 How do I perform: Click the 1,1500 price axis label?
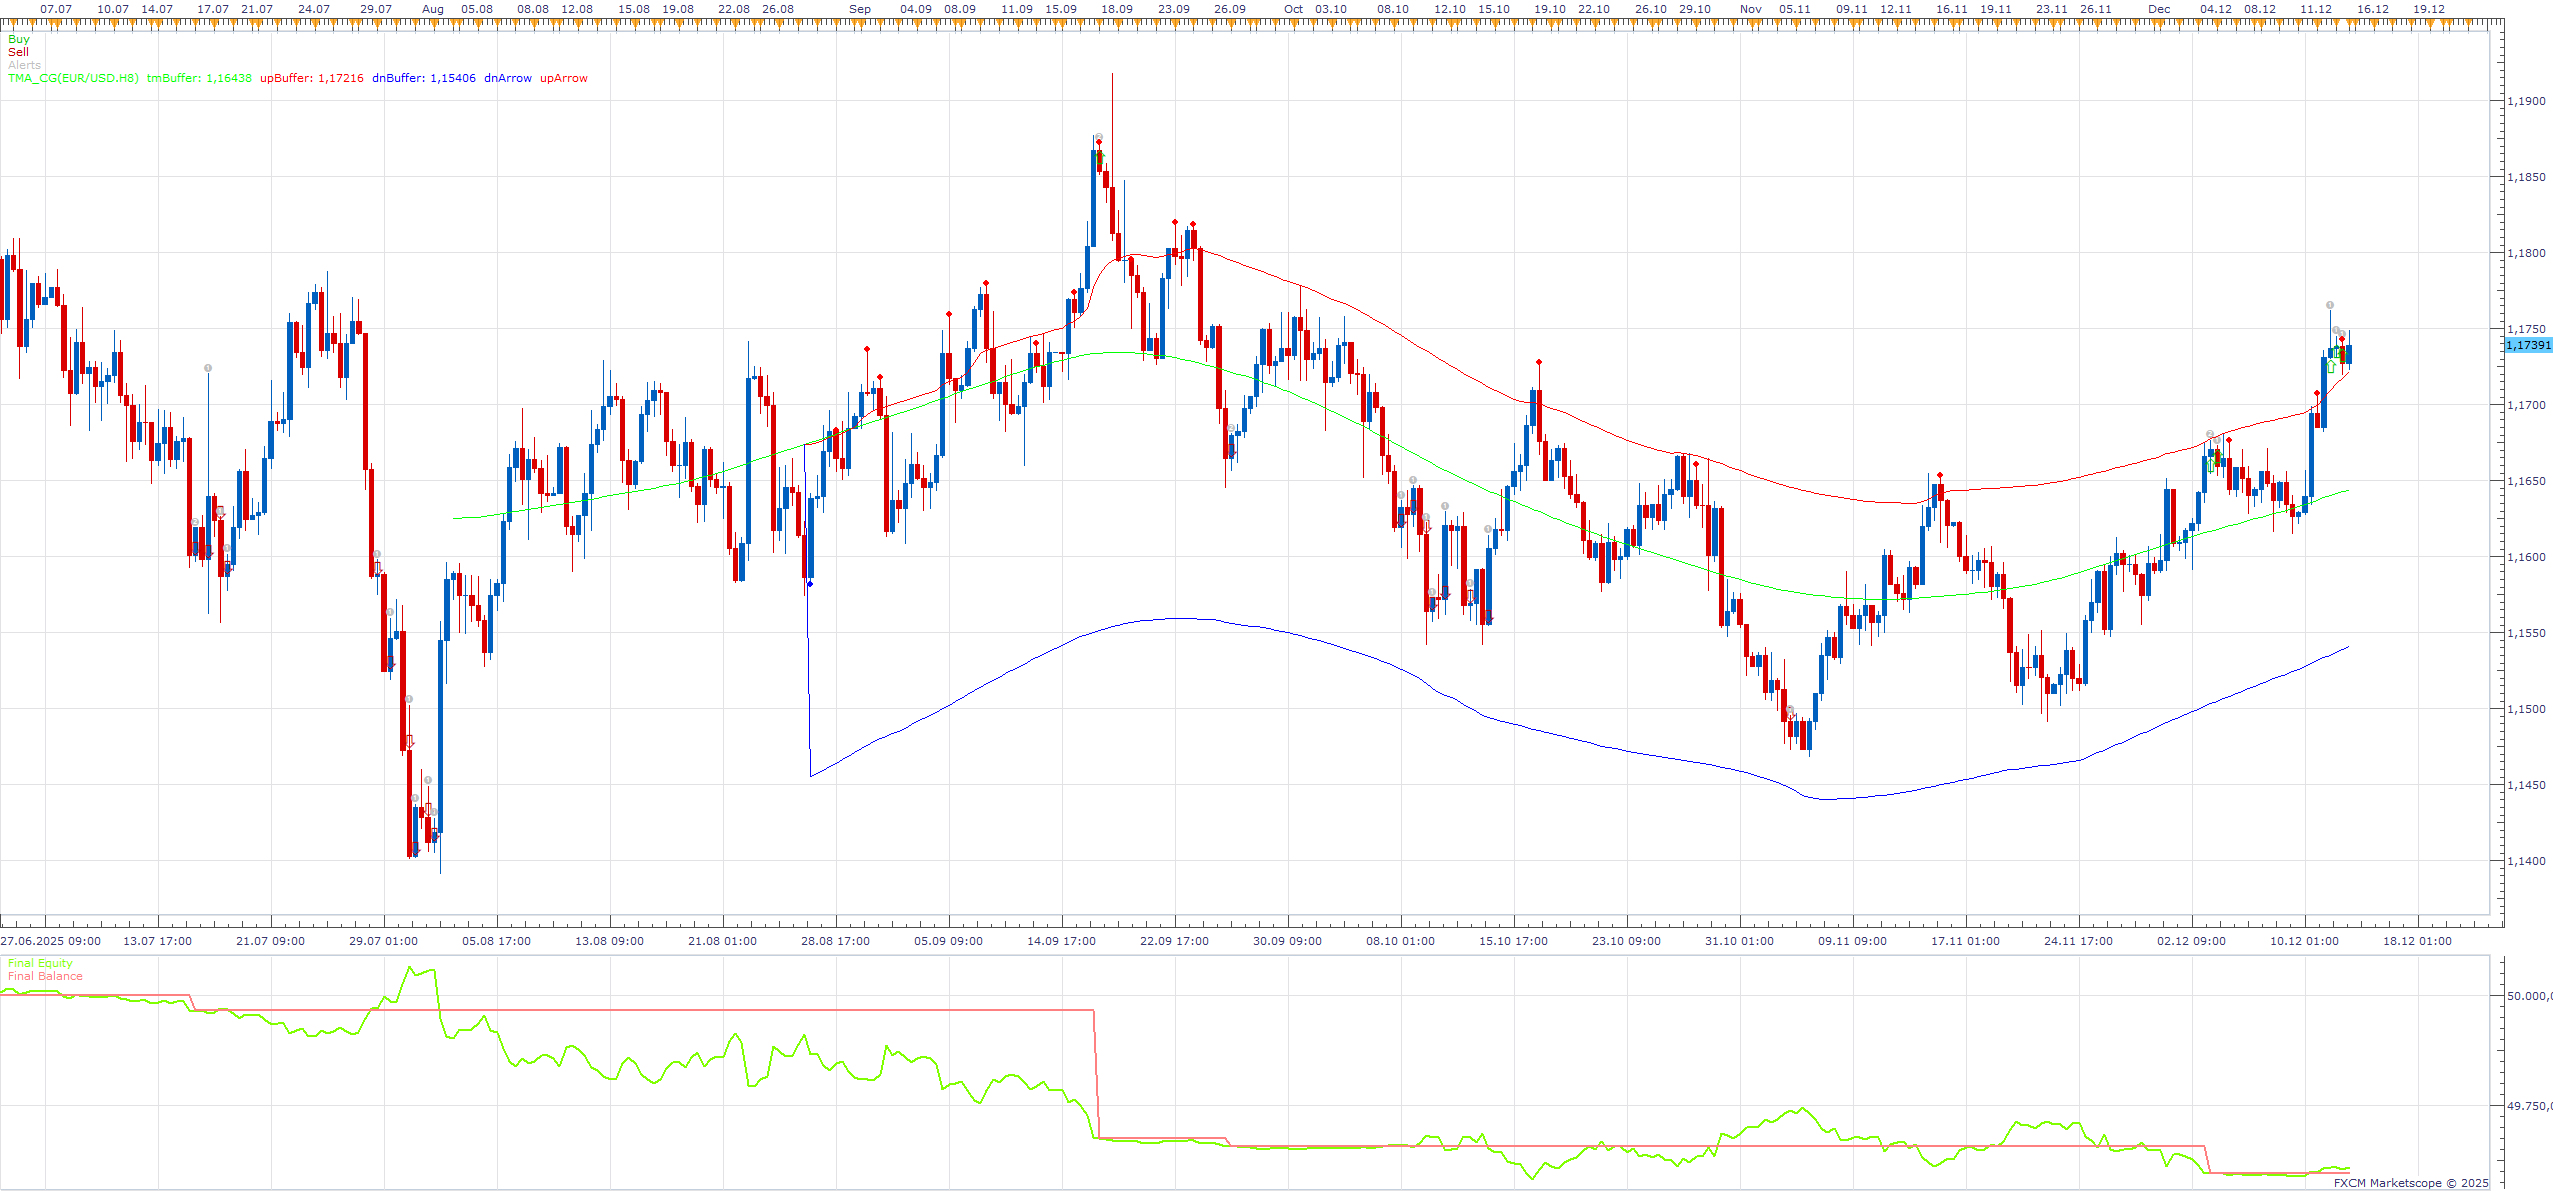point(2526,709)
